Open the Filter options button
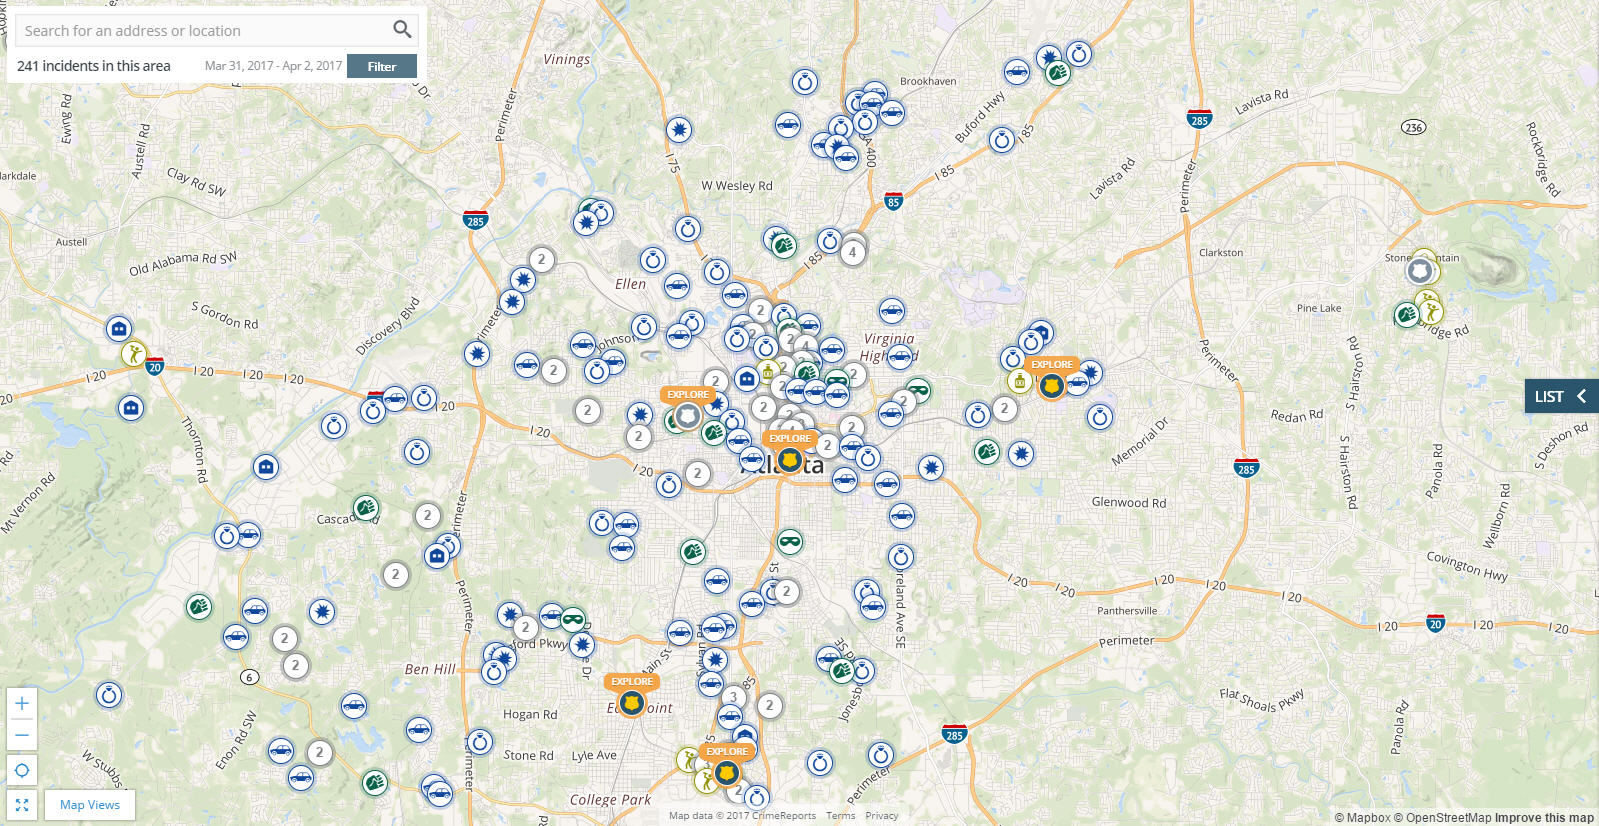 (x=381, y=66)
